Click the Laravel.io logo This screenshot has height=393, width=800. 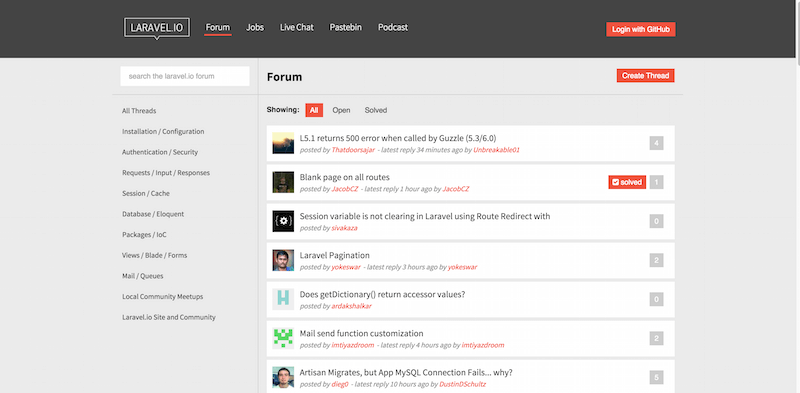click(x=157, y=29)
